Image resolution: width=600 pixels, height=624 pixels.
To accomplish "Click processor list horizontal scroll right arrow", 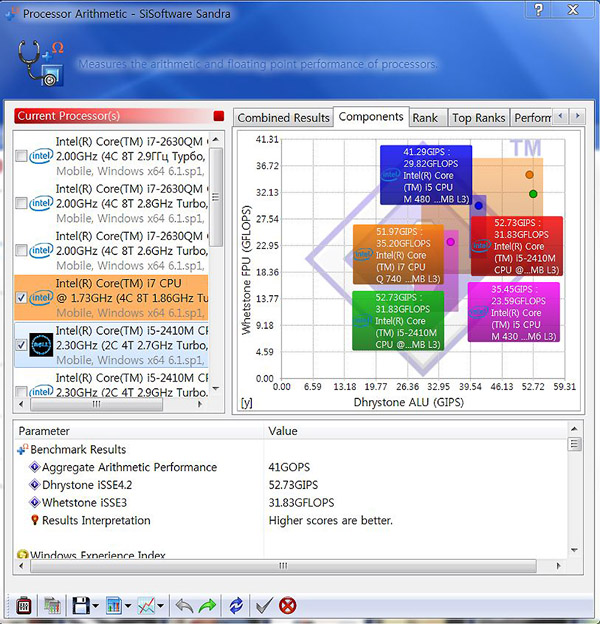I will 200,404.
